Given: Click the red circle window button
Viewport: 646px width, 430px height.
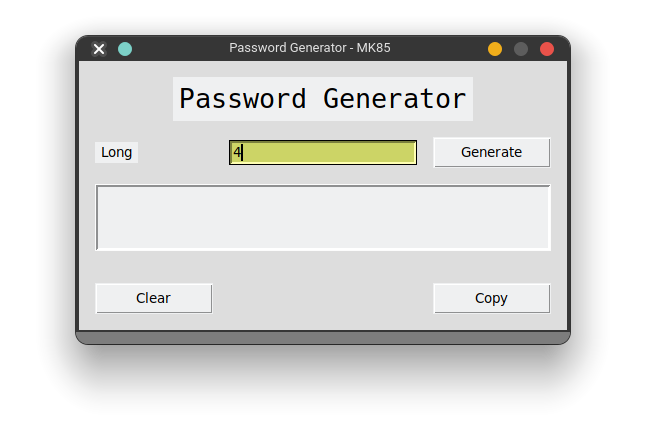Looking at the screenshot, I should click(547, 49).
